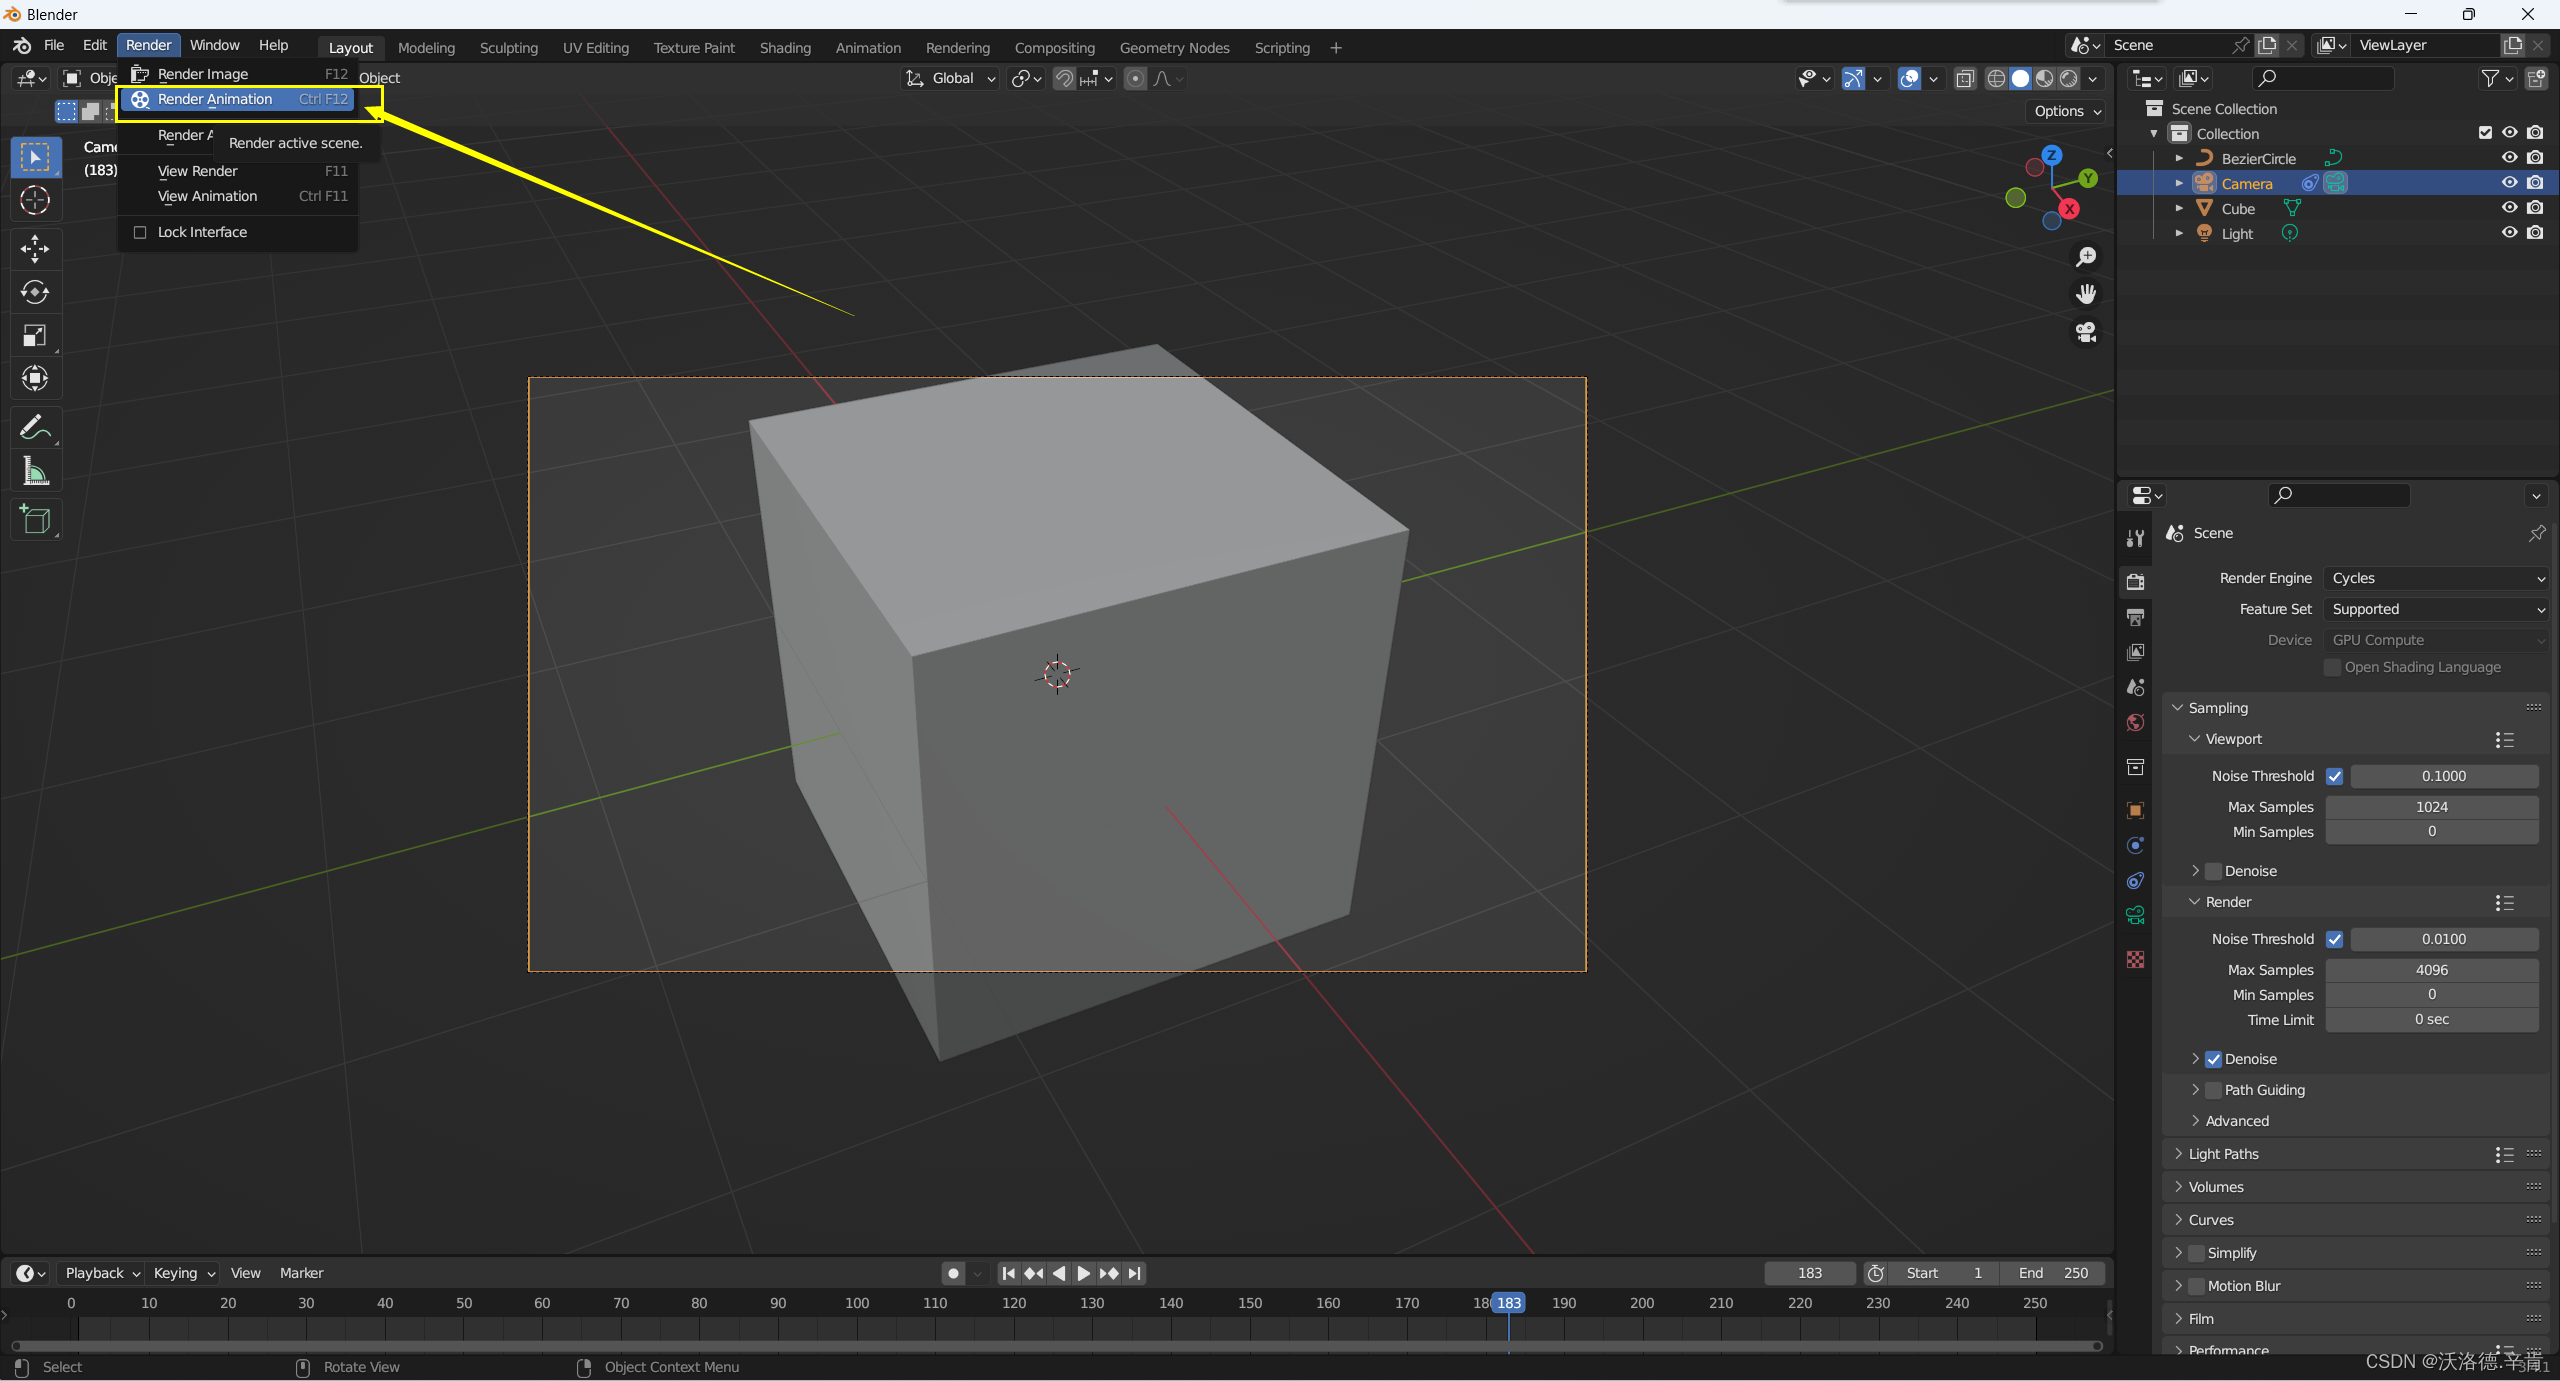Click frame 183 on timeline
This screenshot has width=2560, height=1381.
coord(1508,1303)
